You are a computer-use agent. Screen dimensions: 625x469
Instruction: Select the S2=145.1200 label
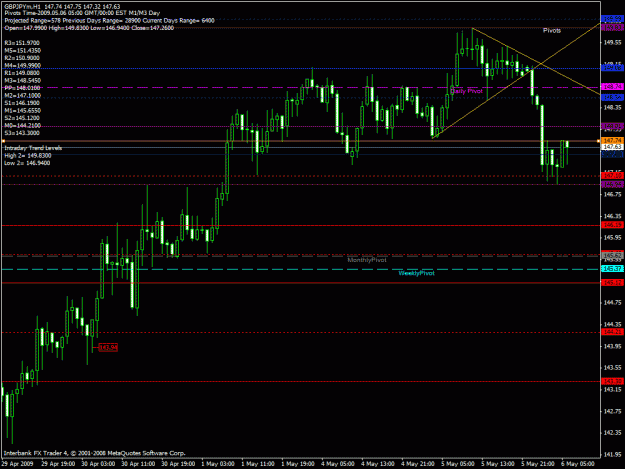pyautogui.click(x=22, y=118)
